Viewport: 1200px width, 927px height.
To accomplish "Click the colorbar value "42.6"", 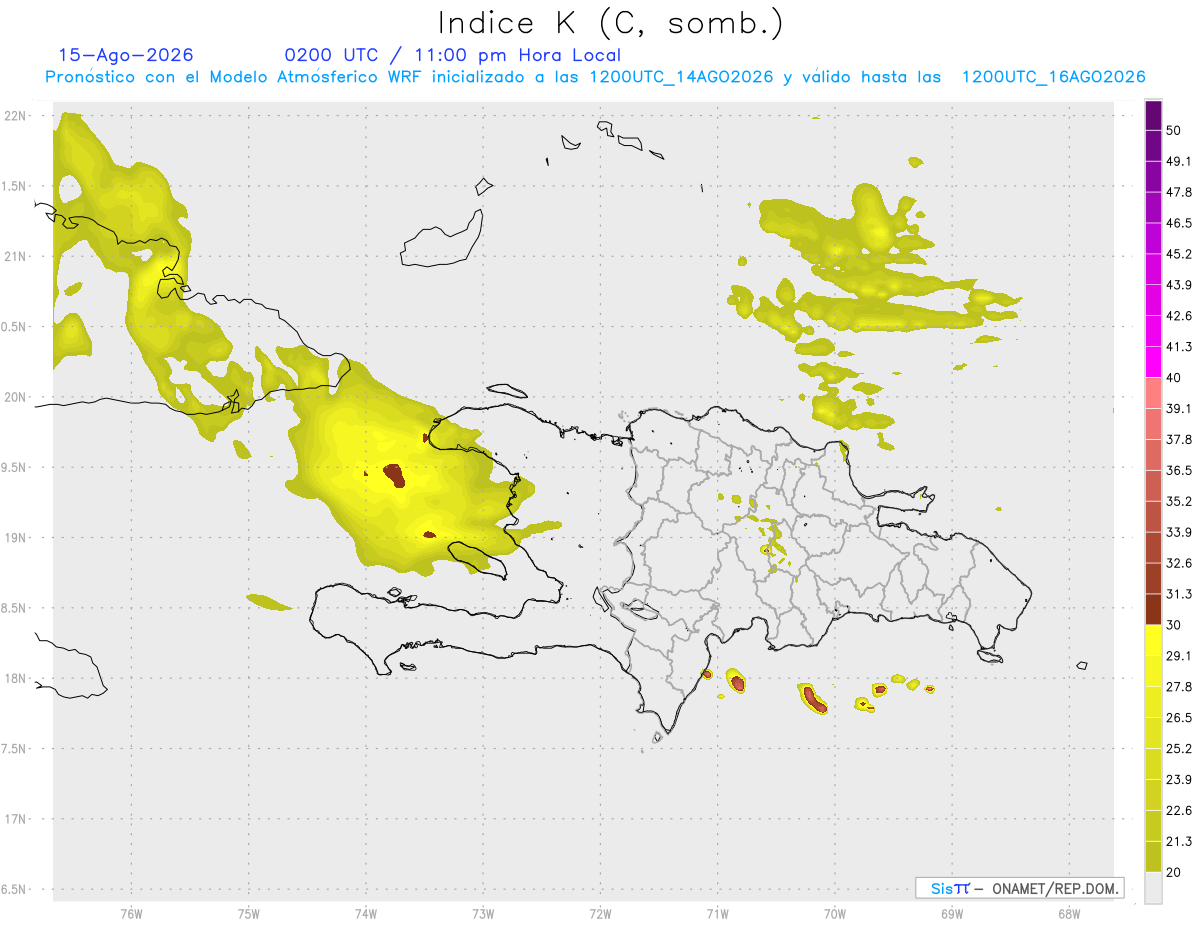I will pyautogui.click(x=1178, y=316).
